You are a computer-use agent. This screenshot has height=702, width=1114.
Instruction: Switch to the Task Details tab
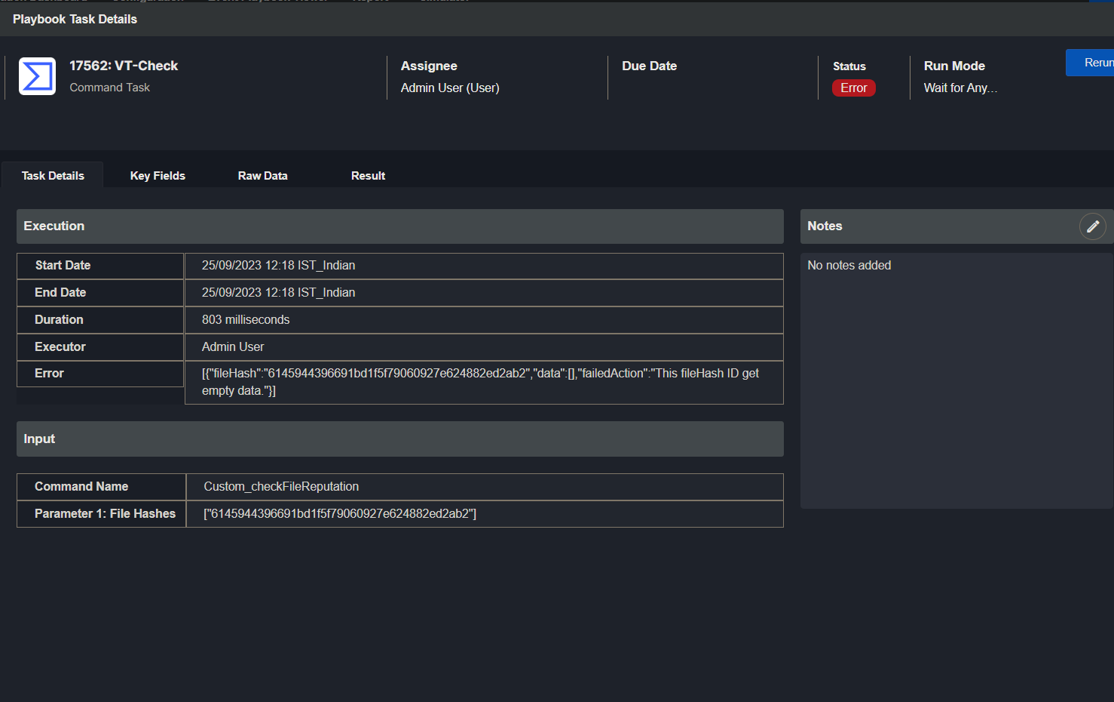(53, 176)
